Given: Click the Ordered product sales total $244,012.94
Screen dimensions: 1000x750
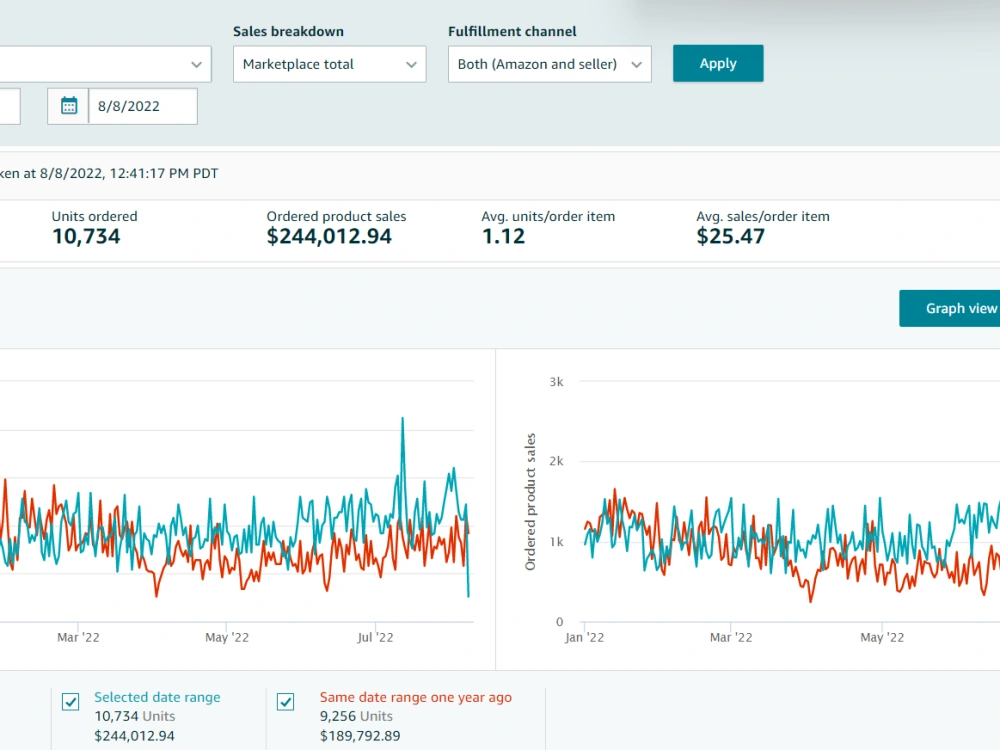Looking at the screenshot, I should (x=329, y=237).
